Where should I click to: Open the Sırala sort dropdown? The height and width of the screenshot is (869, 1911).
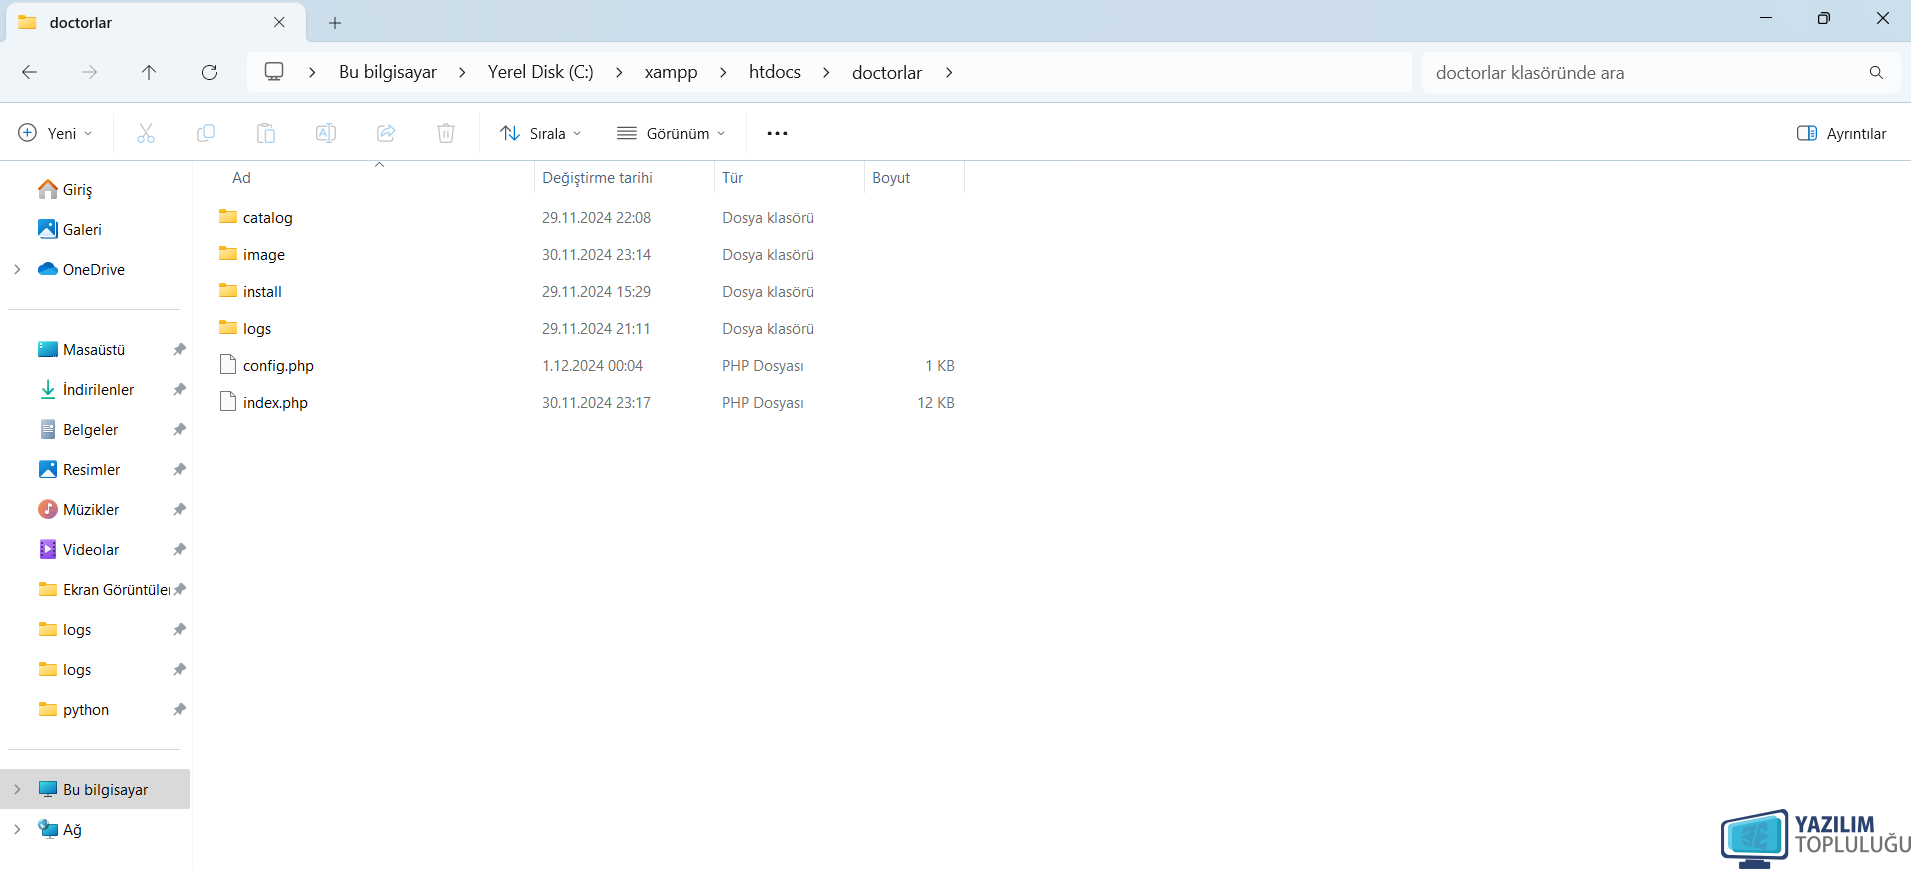[x=540, y=133]
